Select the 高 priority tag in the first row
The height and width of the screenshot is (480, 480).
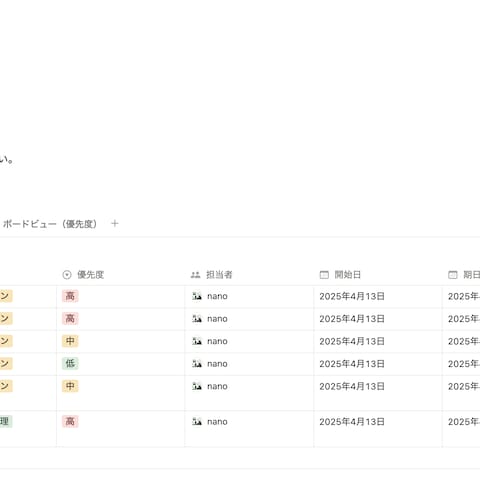coord(70,296)
